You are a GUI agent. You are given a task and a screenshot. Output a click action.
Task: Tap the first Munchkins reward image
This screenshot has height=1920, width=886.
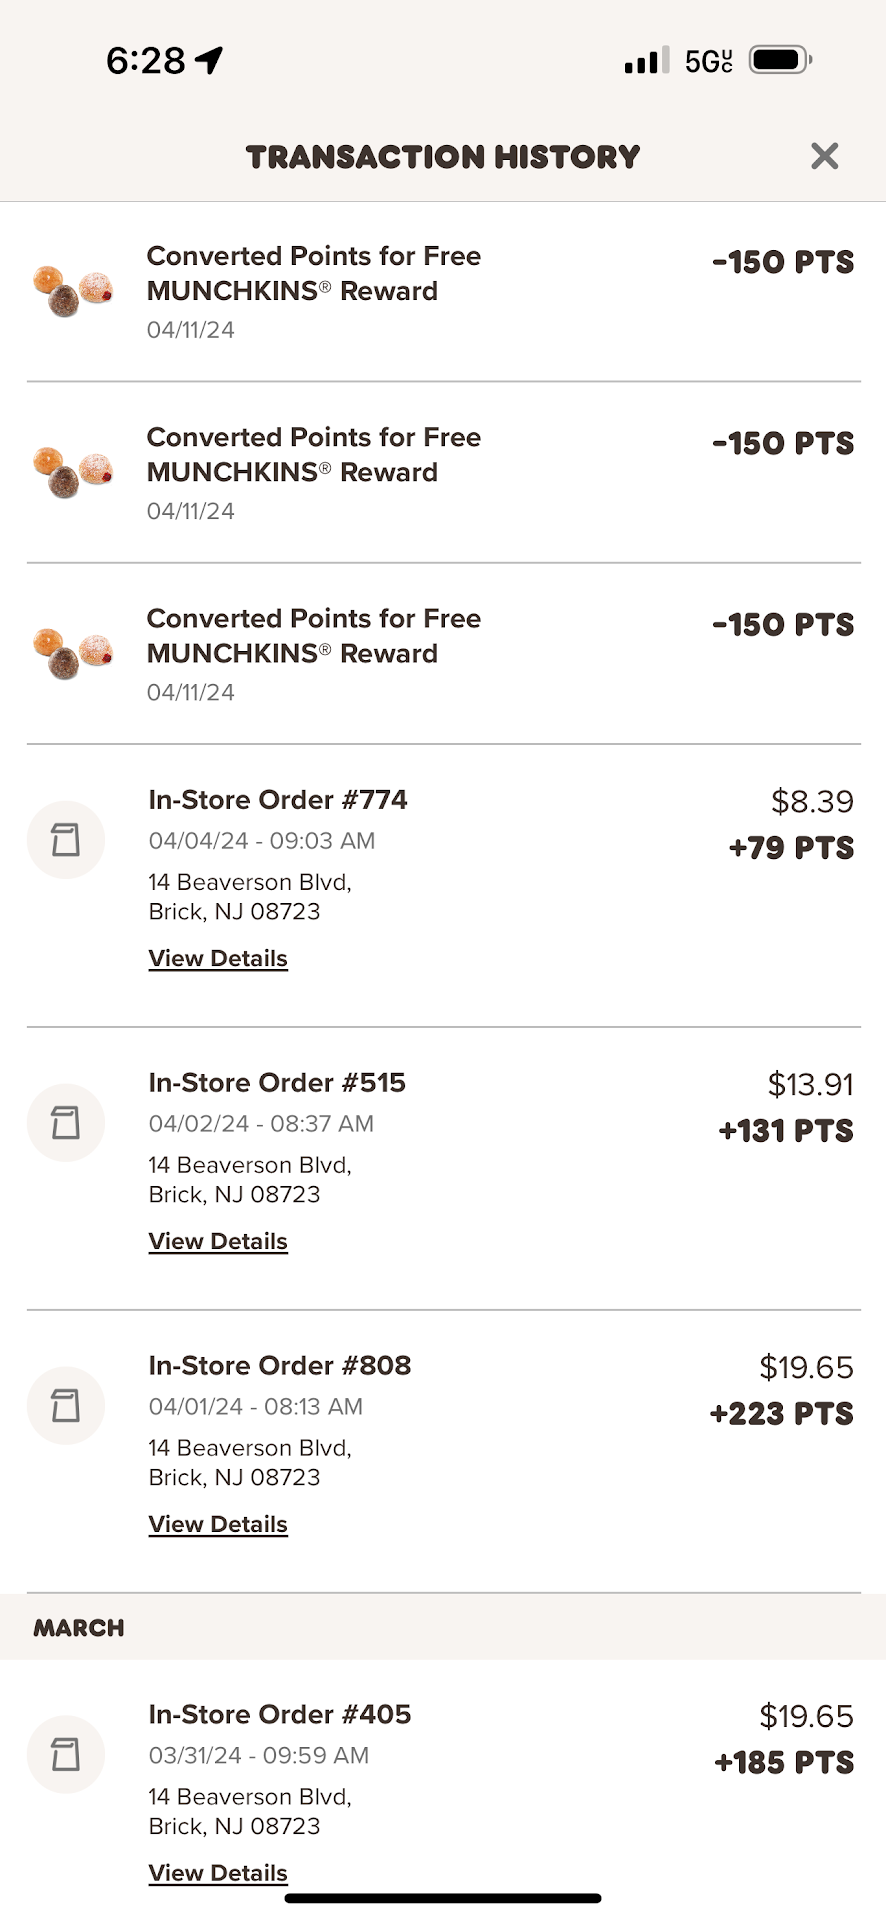(x=73, y=291)
